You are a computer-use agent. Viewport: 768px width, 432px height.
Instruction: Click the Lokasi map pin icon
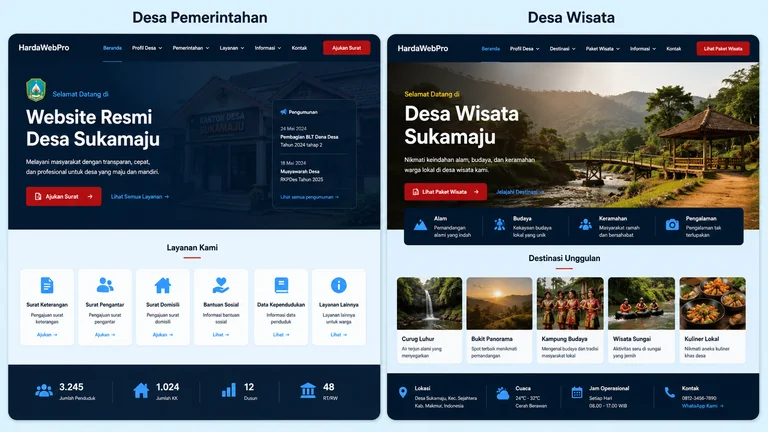click(x=403, y=392)
